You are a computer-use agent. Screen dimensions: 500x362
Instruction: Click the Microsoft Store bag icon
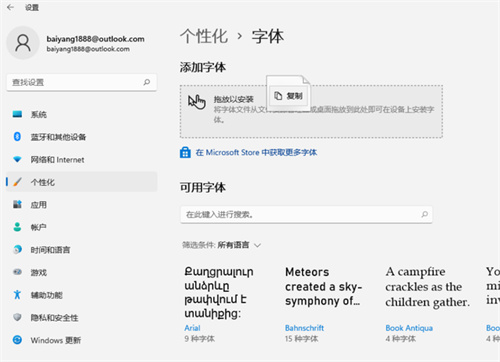coord(185,152)
